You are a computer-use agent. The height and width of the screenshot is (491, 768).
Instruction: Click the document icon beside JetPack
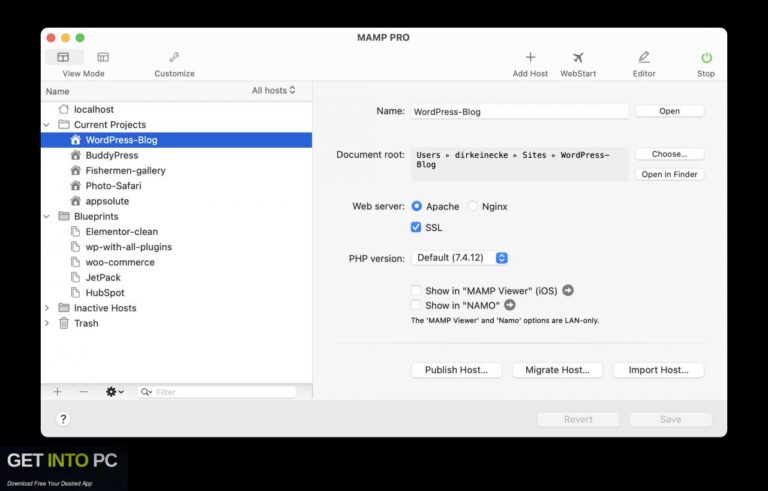coord(75,277)
